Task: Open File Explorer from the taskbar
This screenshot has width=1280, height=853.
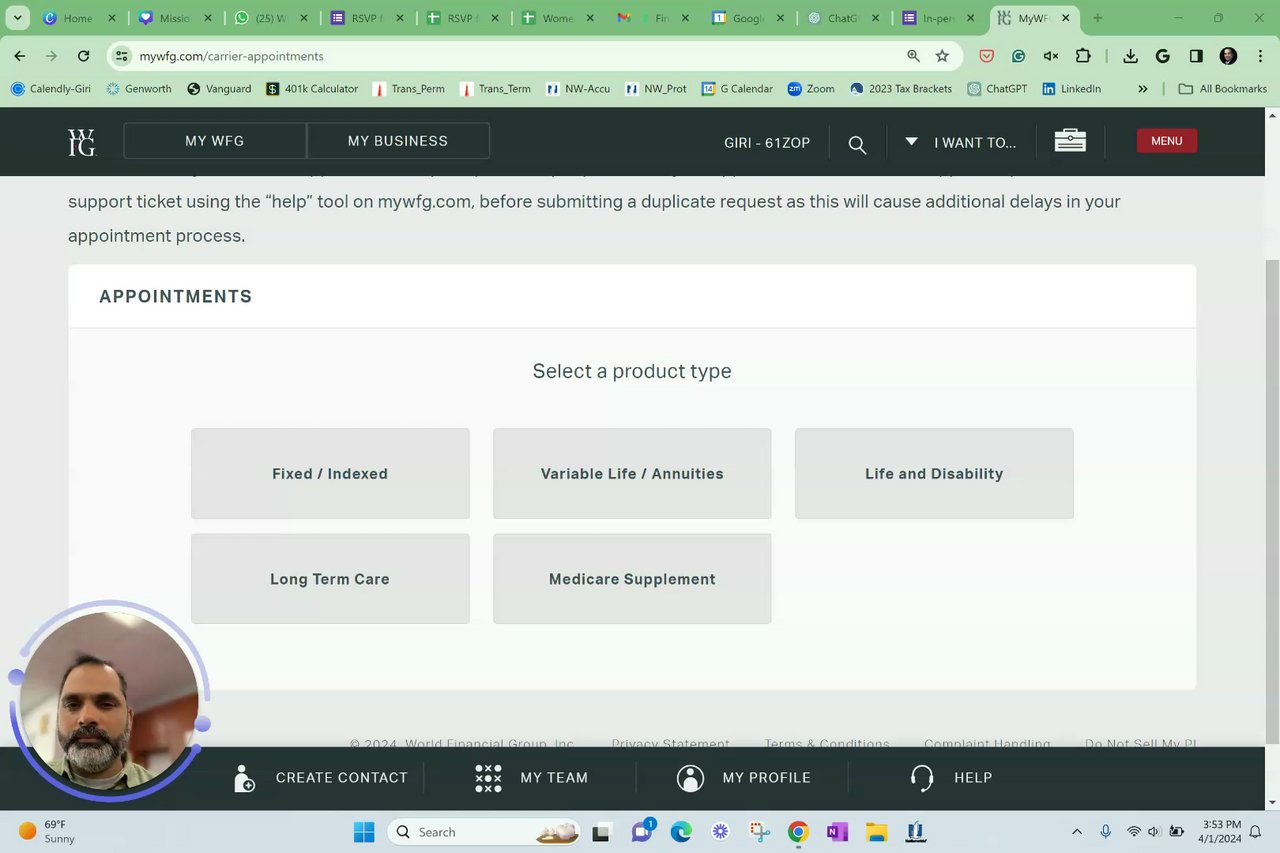Action: click(x=876, y=831)
